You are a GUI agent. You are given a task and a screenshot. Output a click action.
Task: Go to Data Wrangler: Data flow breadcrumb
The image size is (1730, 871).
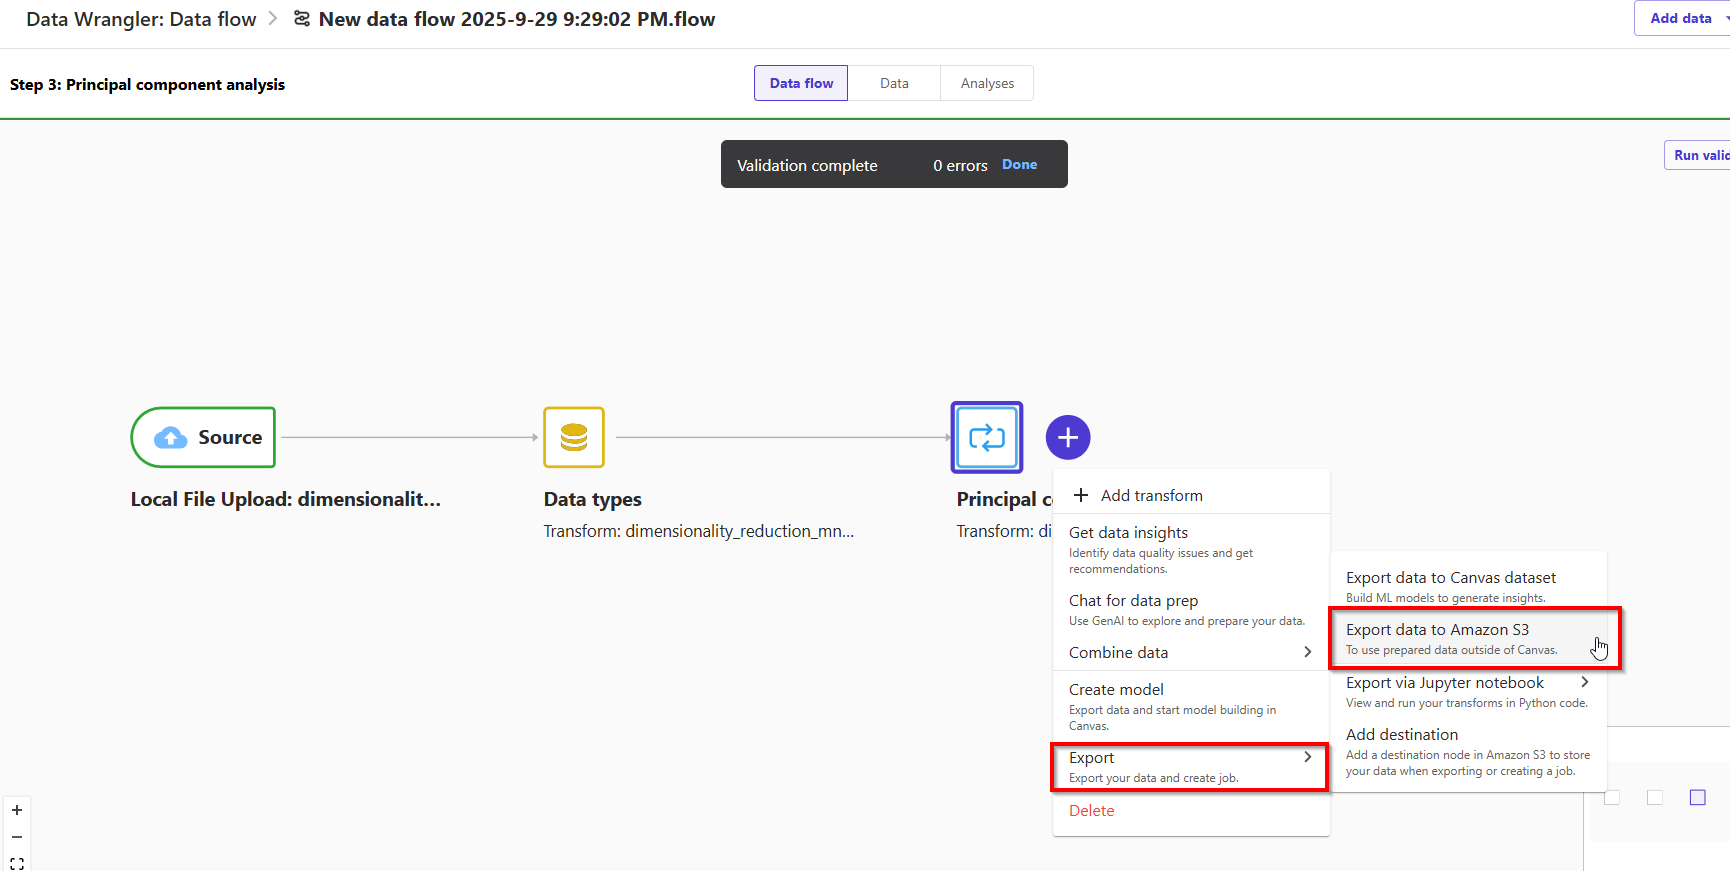point(141,19)
